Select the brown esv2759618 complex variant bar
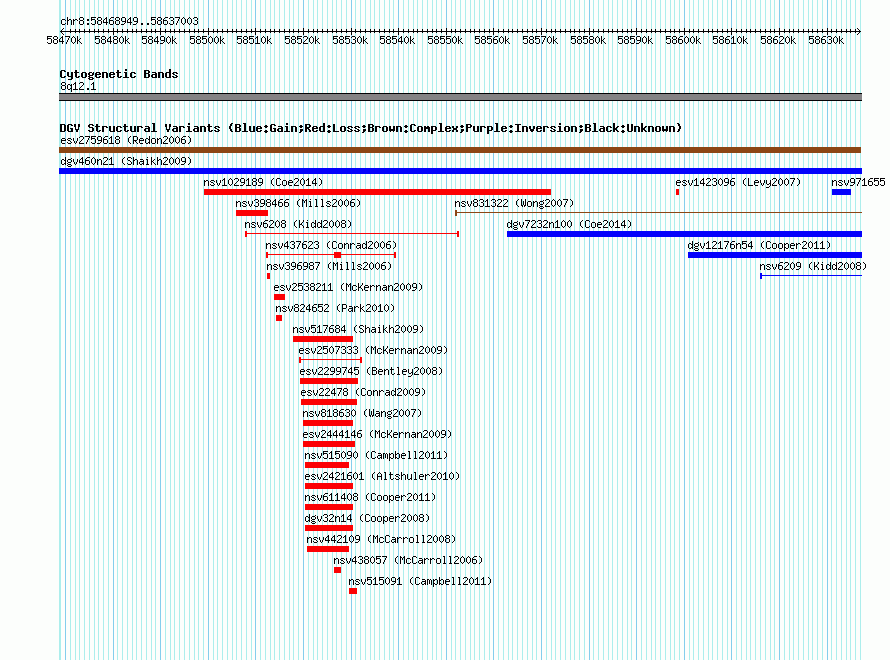The width and height of the screenshot is (890, 660). coord(460,150)
